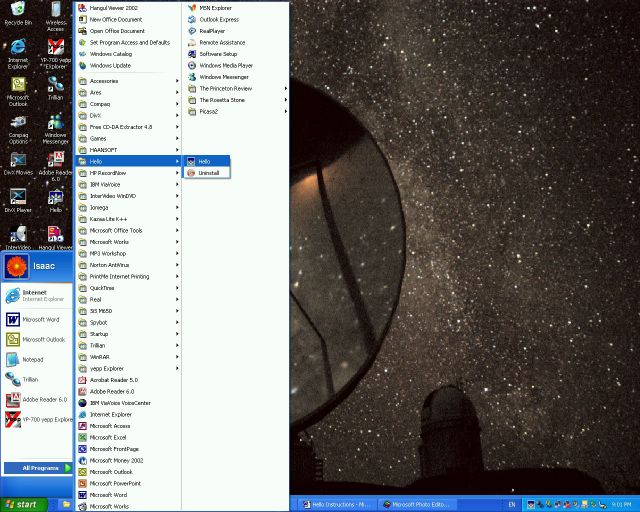The width and height of the screenshot is (640, 512).
Task: Open Microsoft PowerPoint from programs list
Action: [x=128, y=483]
